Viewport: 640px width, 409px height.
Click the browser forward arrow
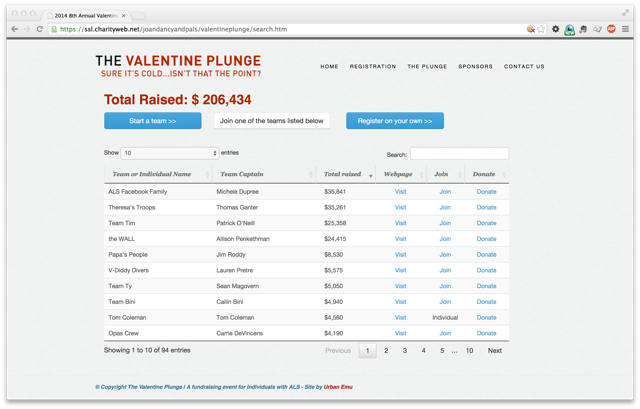pos(27,29)
